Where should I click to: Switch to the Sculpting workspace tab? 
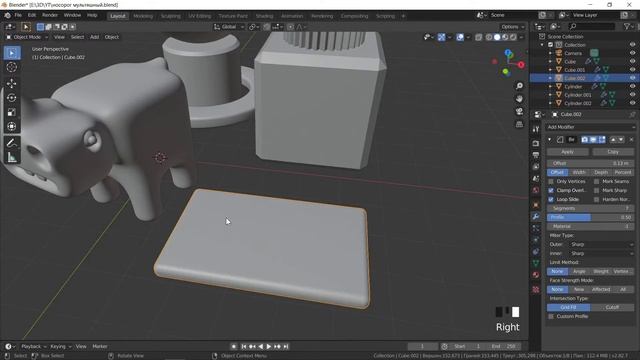[x=171, y=16]
